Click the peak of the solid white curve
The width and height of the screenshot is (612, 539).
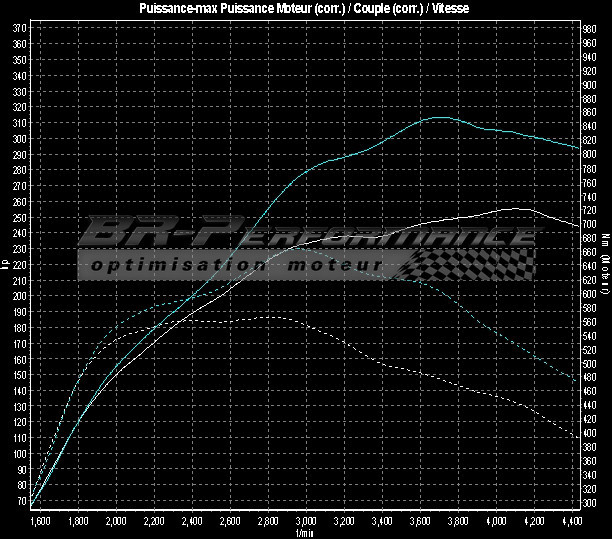coord(517,208)
